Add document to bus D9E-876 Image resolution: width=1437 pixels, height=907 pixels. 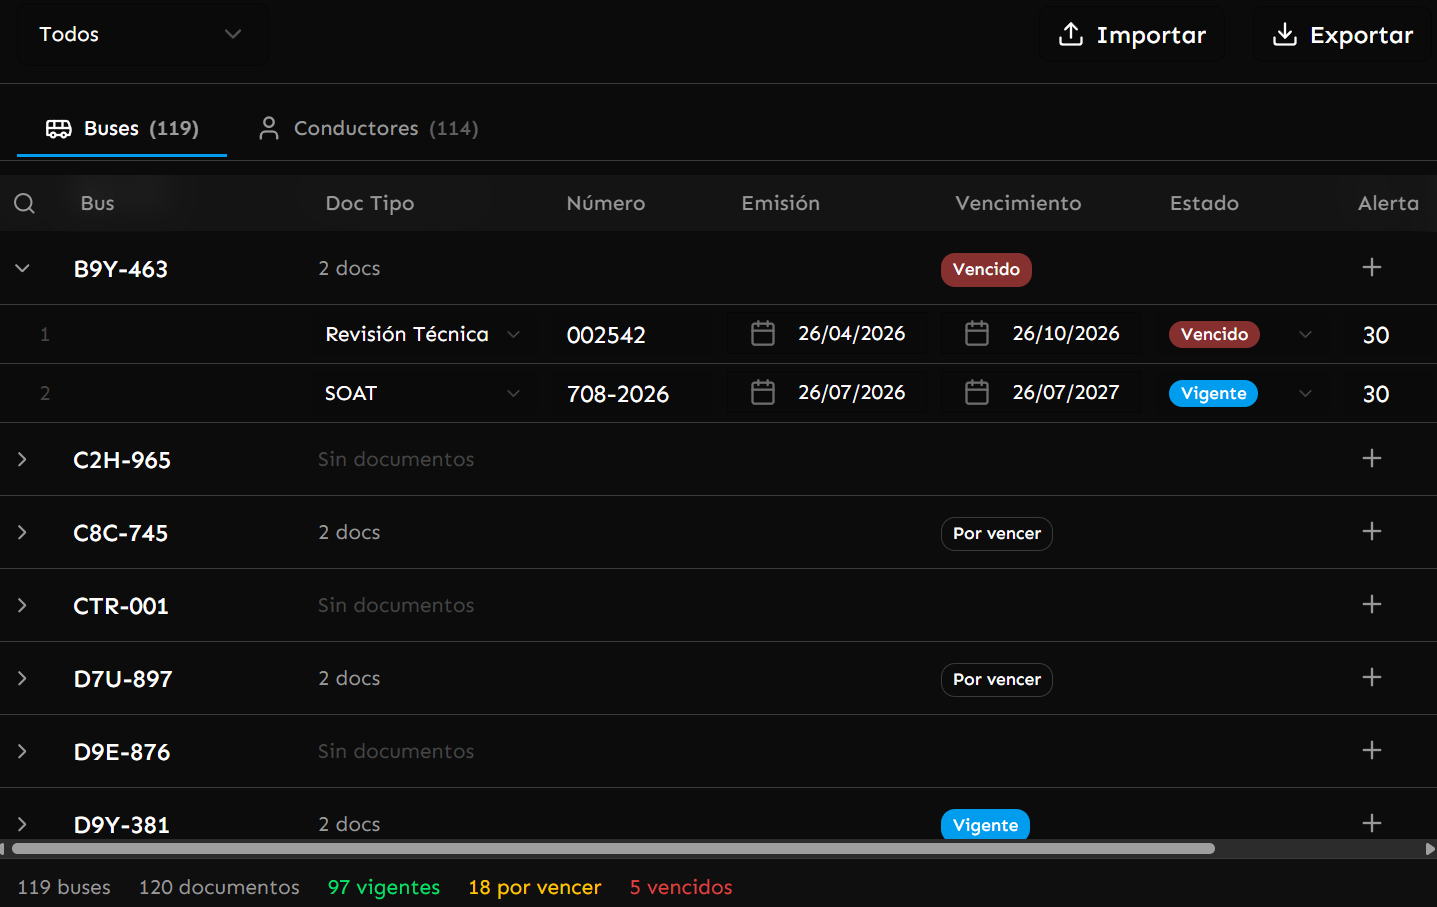point(1372,750)
